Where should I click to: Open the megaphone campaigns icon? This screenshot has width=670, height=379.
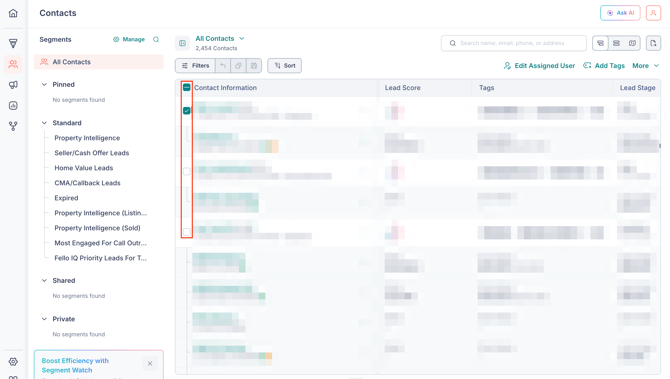tap(13, 85)
